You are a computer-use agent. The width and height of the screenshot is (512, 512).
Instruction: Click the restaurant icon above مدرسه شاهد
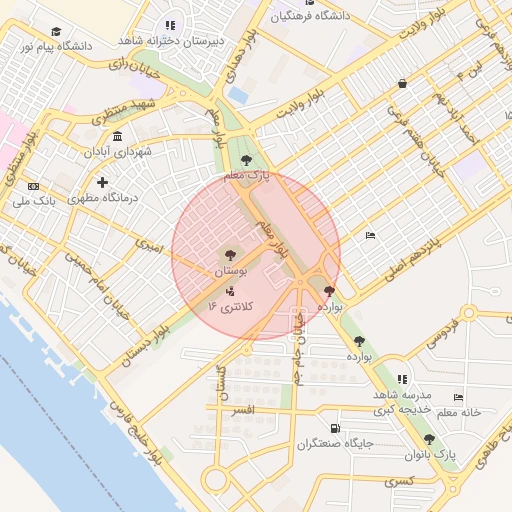pos(402,379)
